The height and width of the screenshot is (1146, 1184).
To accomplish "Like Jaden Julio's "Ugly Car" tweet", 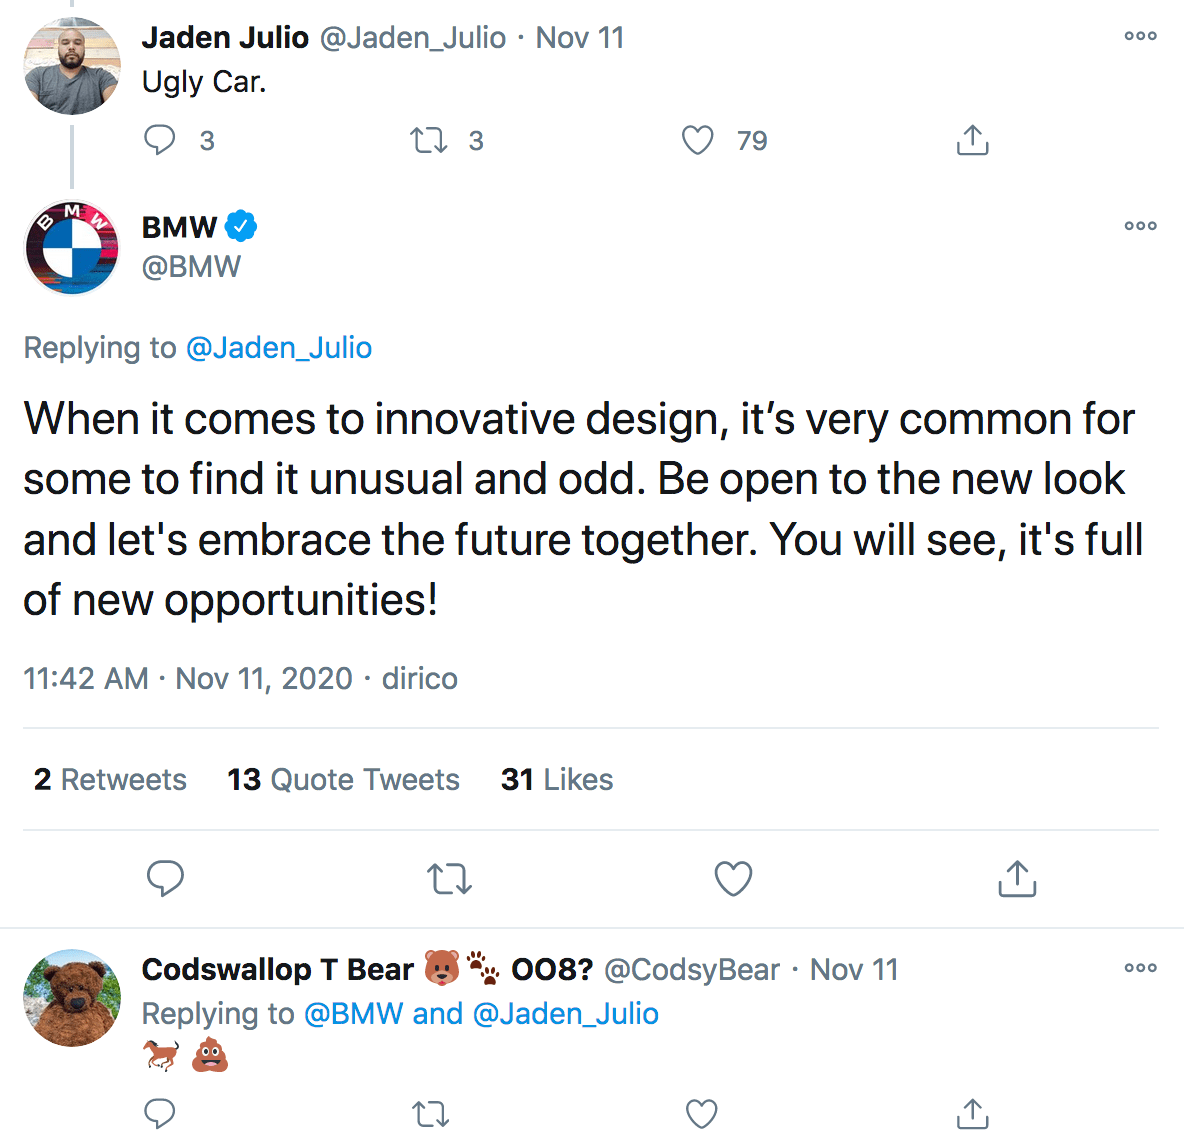I will (x=698, y=140).
